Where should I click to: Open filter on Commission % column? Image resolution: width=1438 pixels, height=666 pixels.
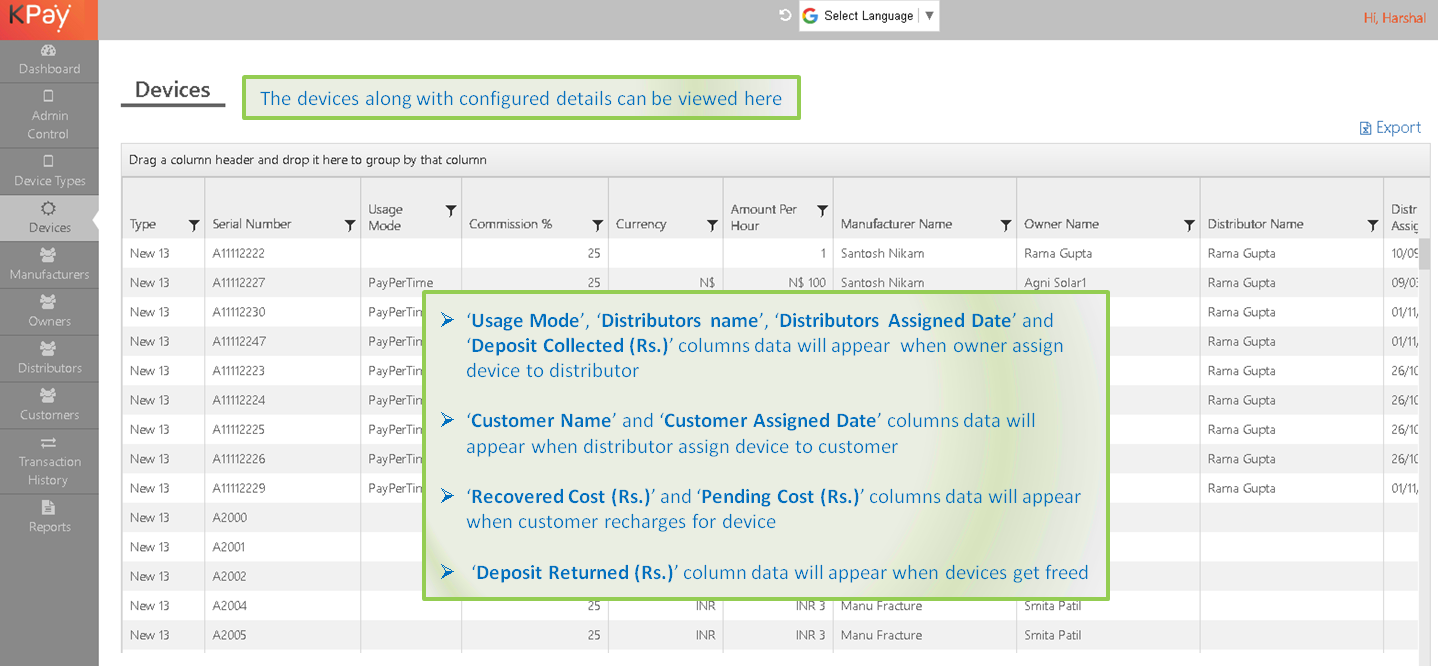pyautogui.click(x=598, y=225)
